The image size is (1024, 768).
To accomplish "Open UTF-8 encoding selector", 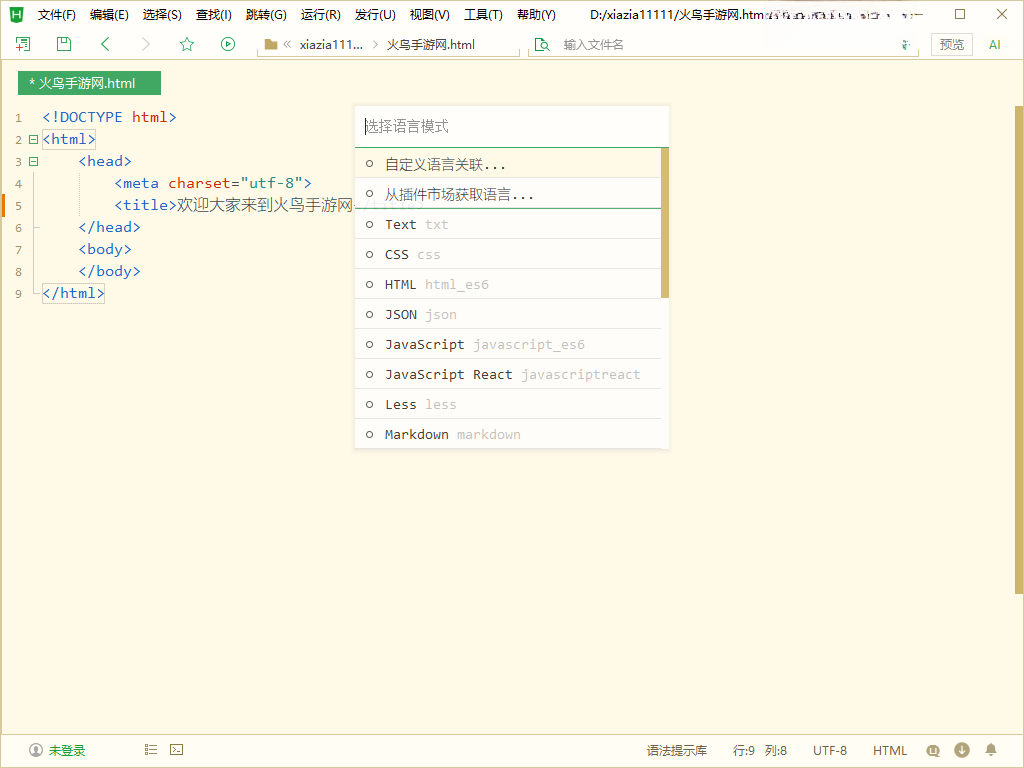I will (829, 750).
